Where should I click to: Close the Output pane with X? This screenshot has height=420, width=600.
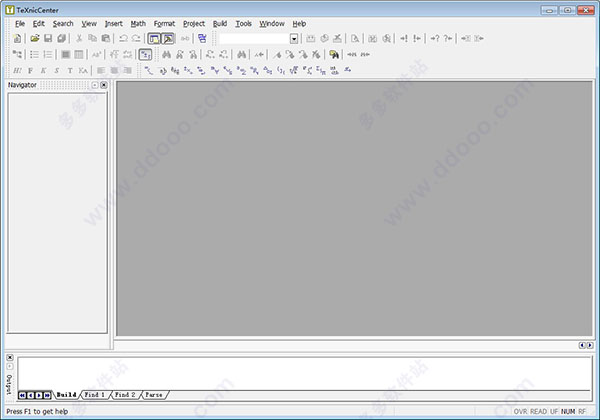coord(10,357)
